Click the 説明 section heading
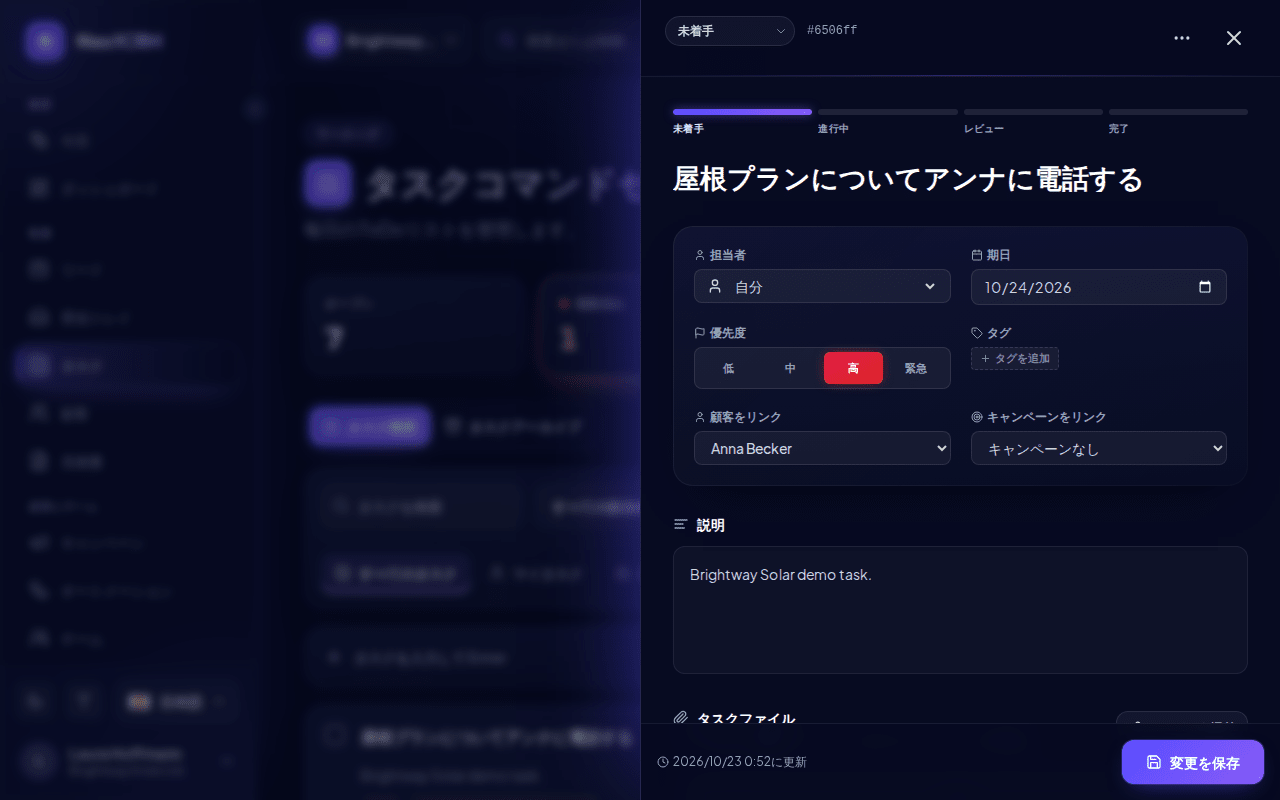1280x800 pixels. 710,524
